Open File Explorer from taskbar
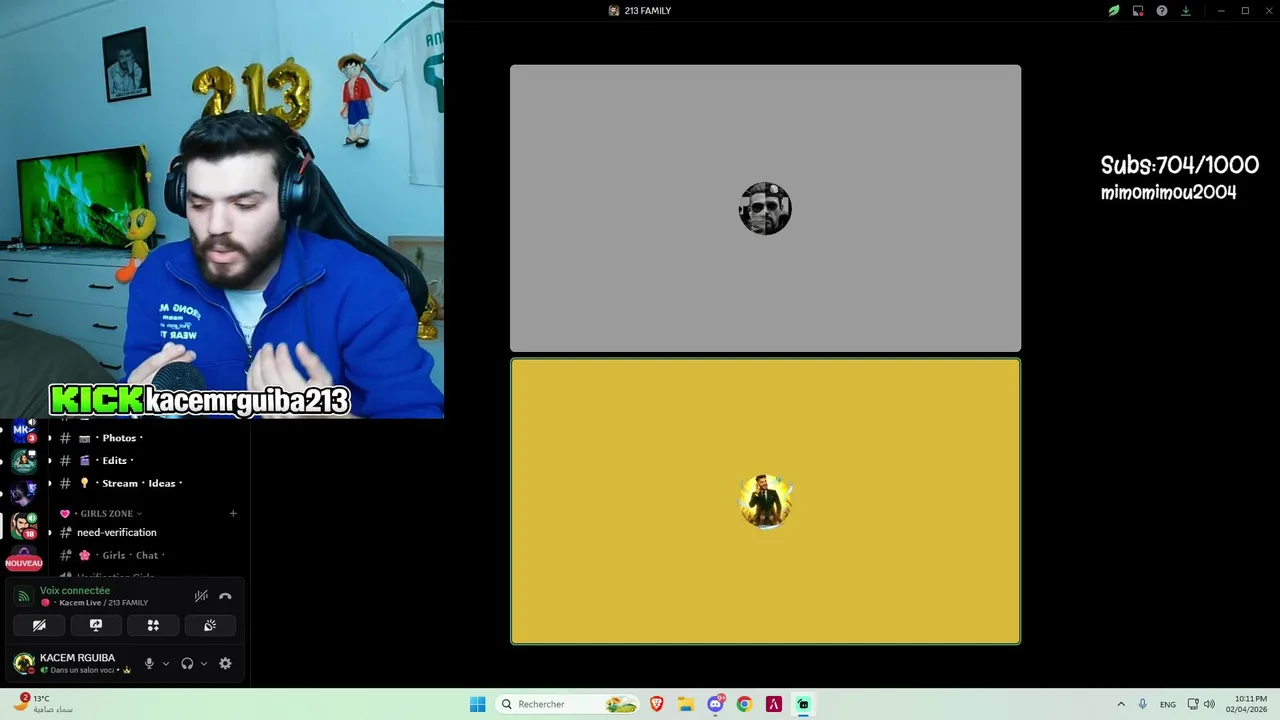This screenshot has width=1280, height=720. tap(686, 704)
